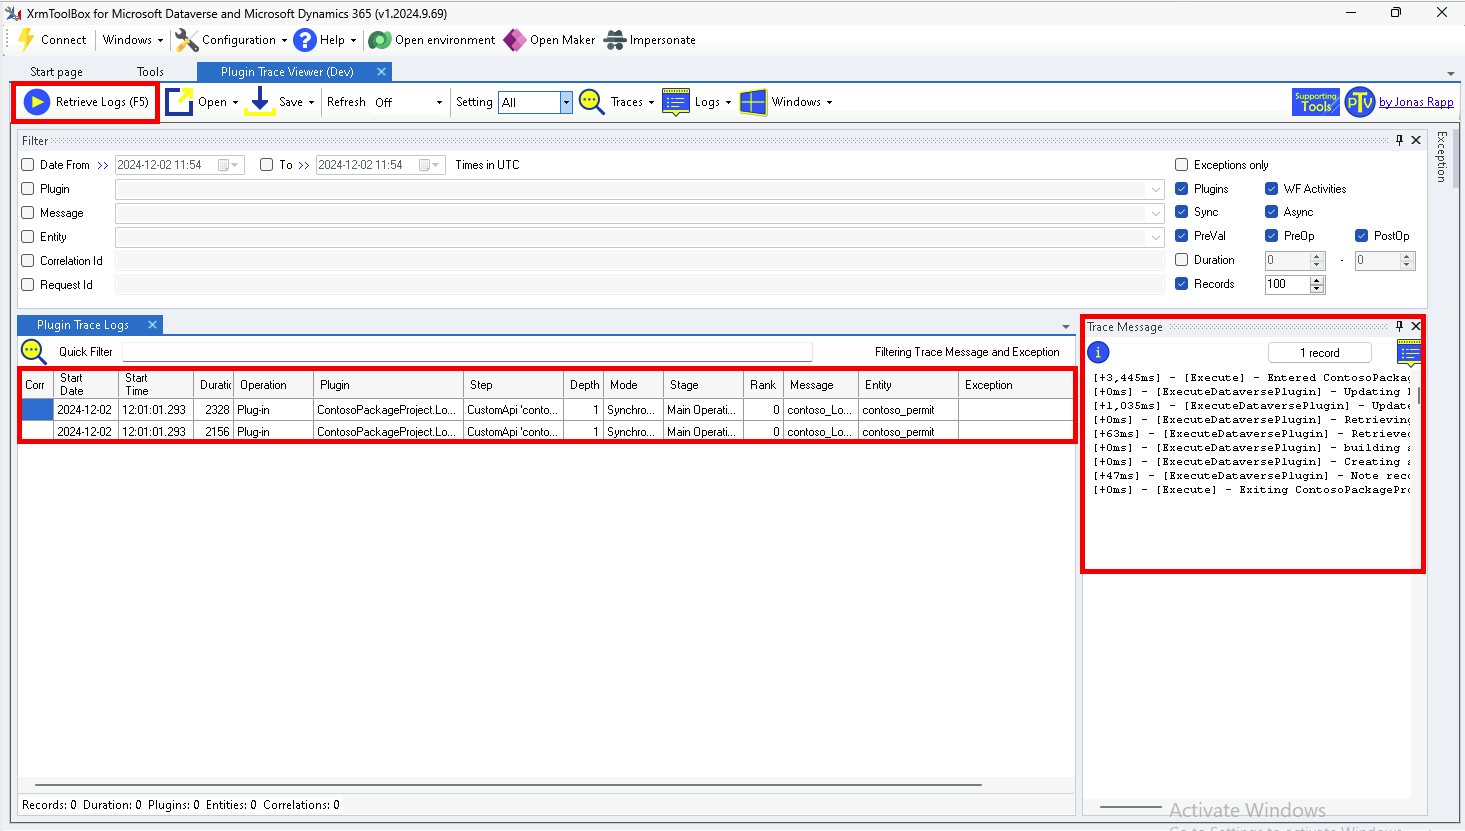1465x831 pixels.
Task: Click the blue info icon in Trace Message
Action: click(1098, 352)
